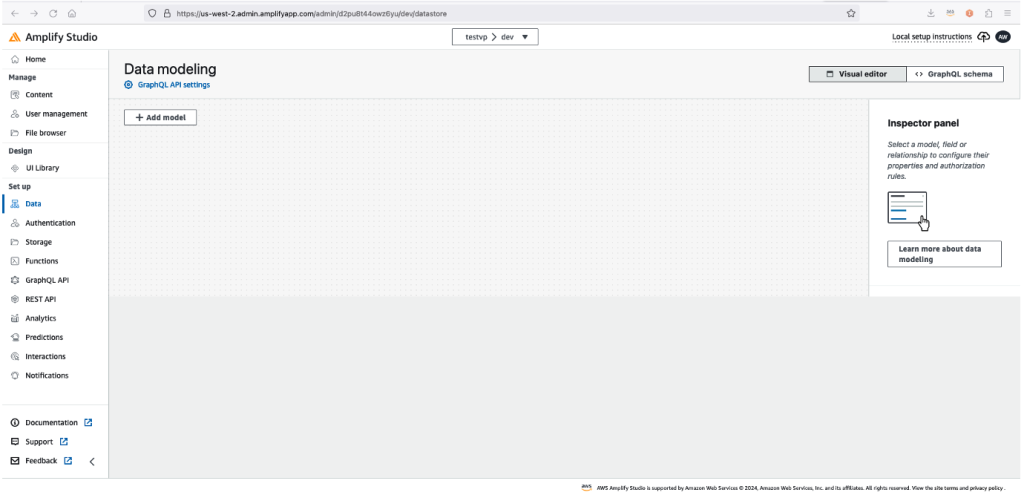
Task: Click the GraphQL API settings gear icon
Action: click(x=128, y=85)
